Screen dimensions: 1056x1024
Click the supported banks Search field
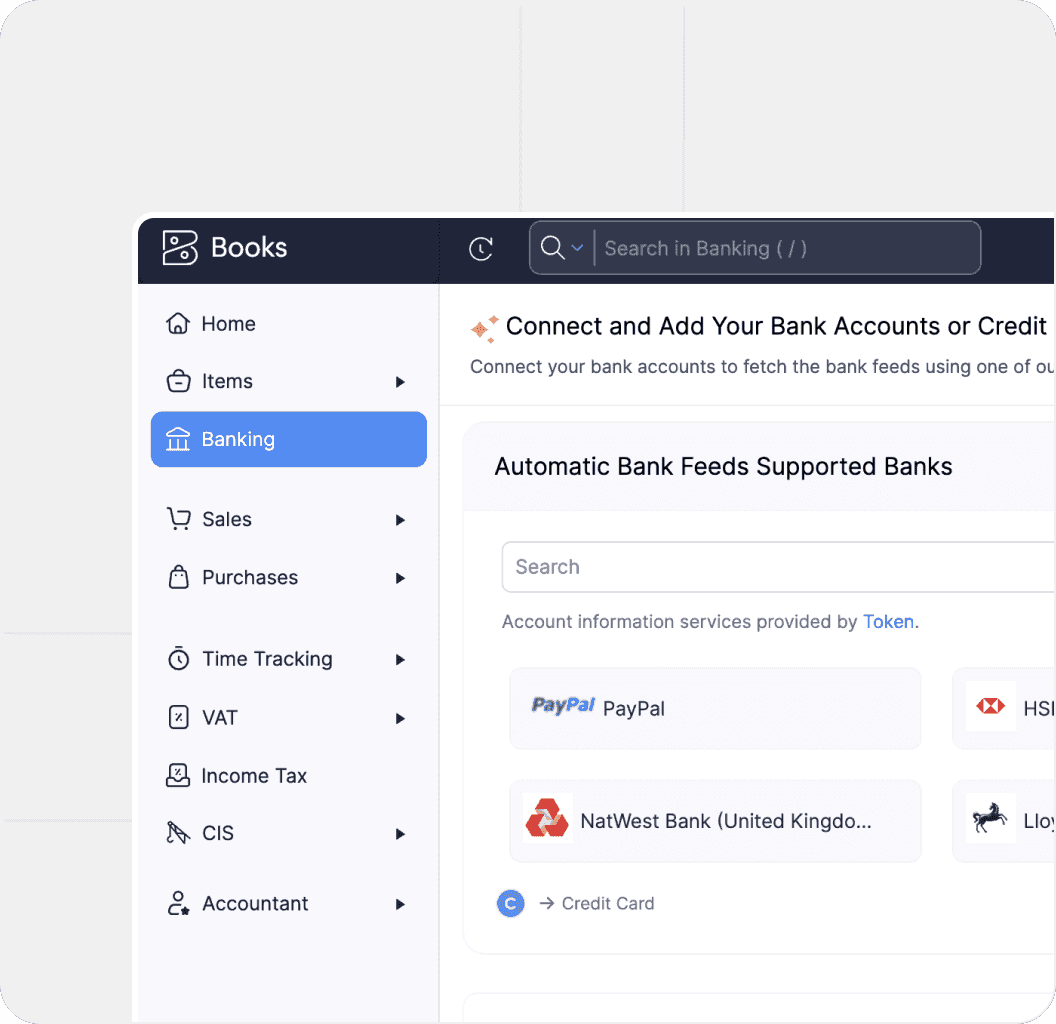click(x=779, y=567)
